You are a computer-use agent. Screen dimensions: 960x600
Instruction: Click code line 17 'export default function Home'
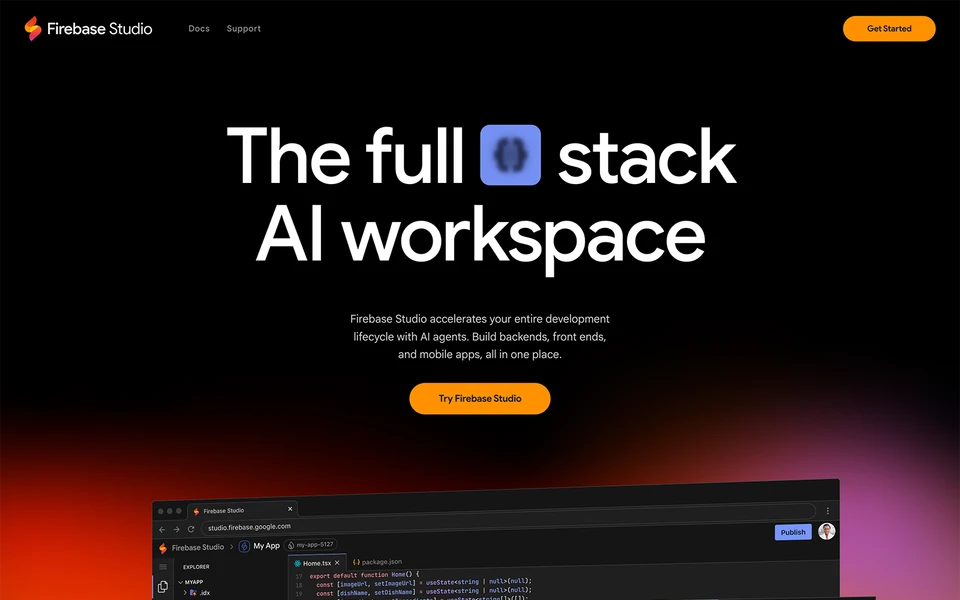[364, 575]
